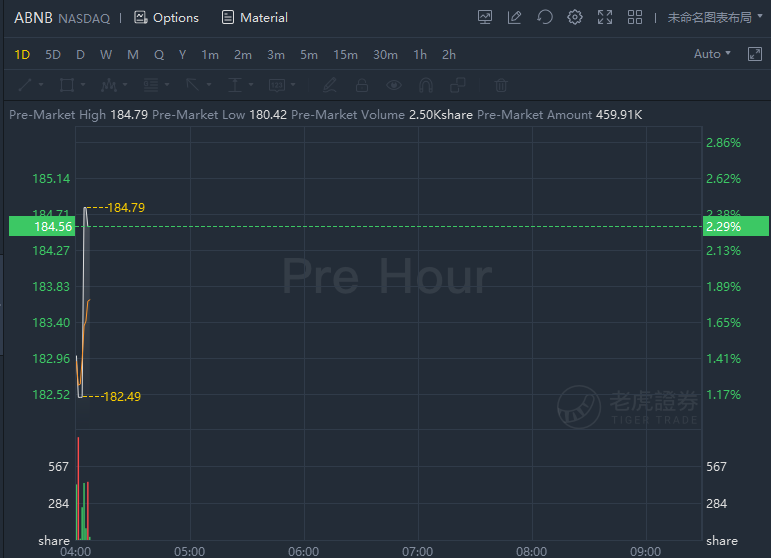Toggle fullscreen with the four-arrows icon
This screenshot has width=771, height=558.
[605, 17]
